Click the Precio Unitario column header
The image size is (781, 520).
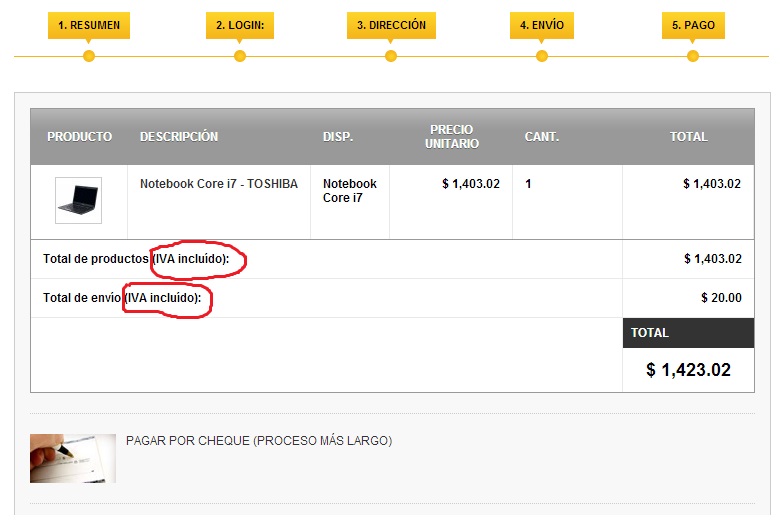pyautogui.click(x=451, y=136)
